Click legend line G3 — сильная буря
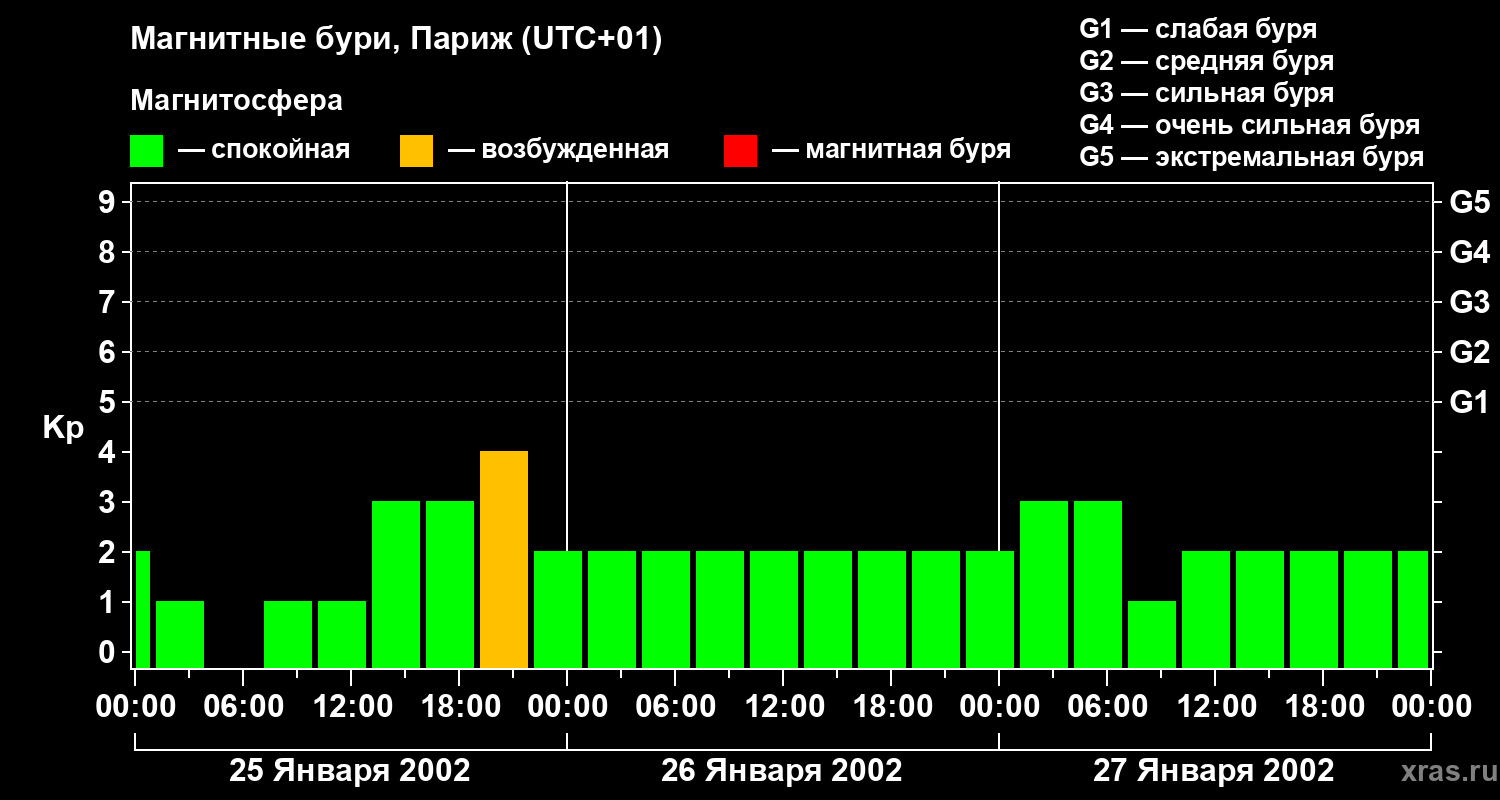Screen dimensions: 1500x800 coord(1206,93)
